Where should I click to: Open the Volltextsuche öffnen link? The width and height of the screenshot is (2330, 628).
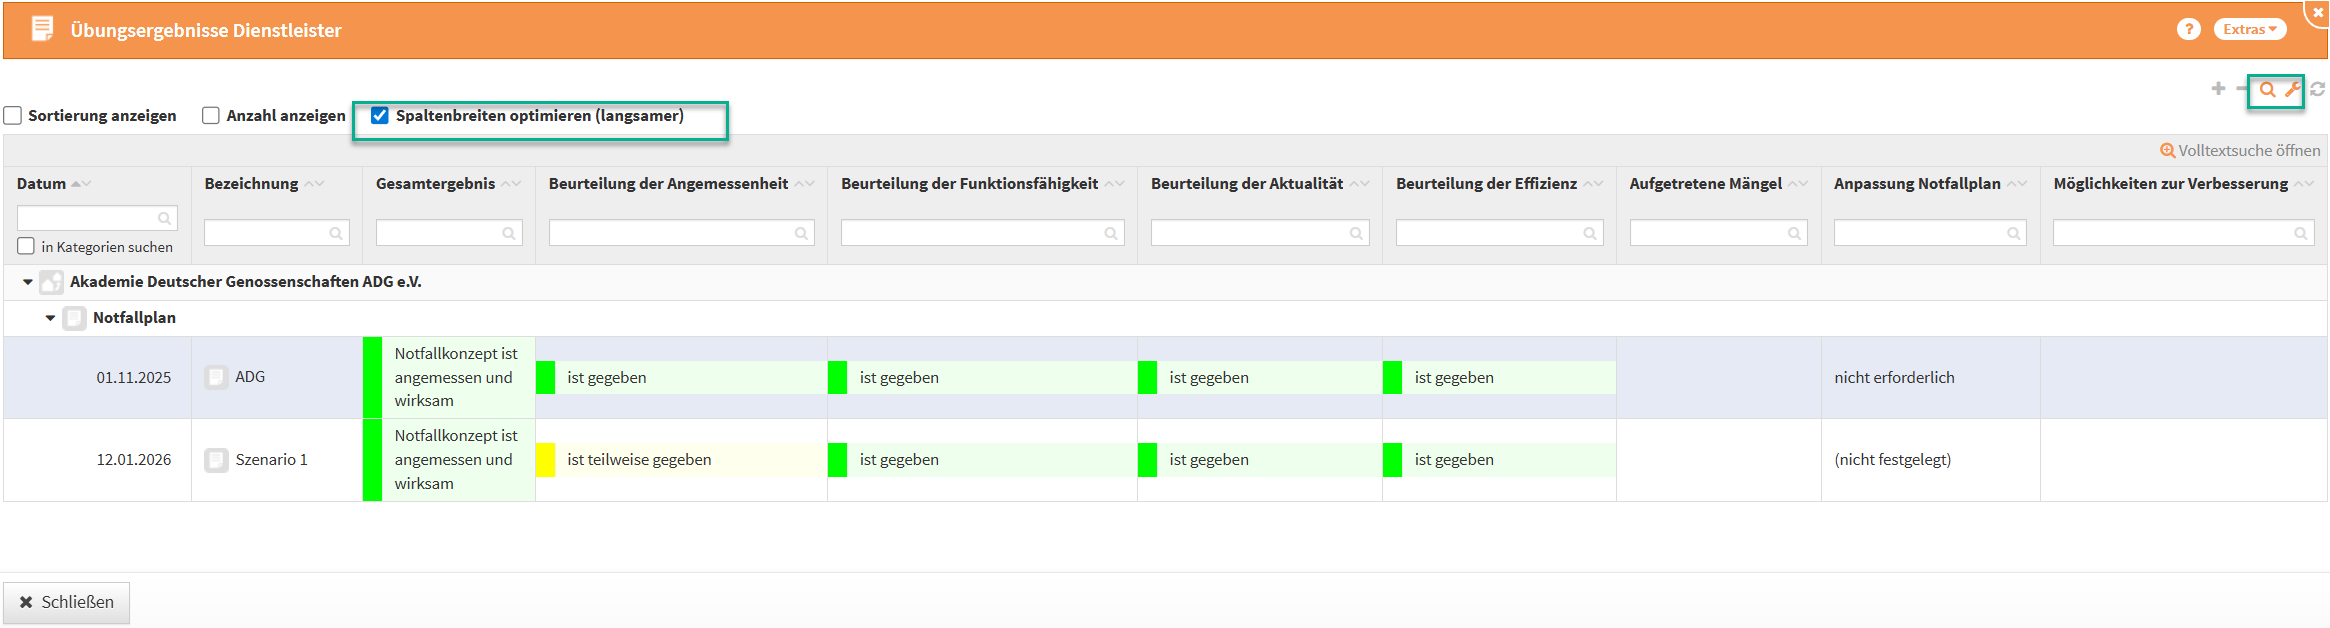click(x=2240, y=151)
